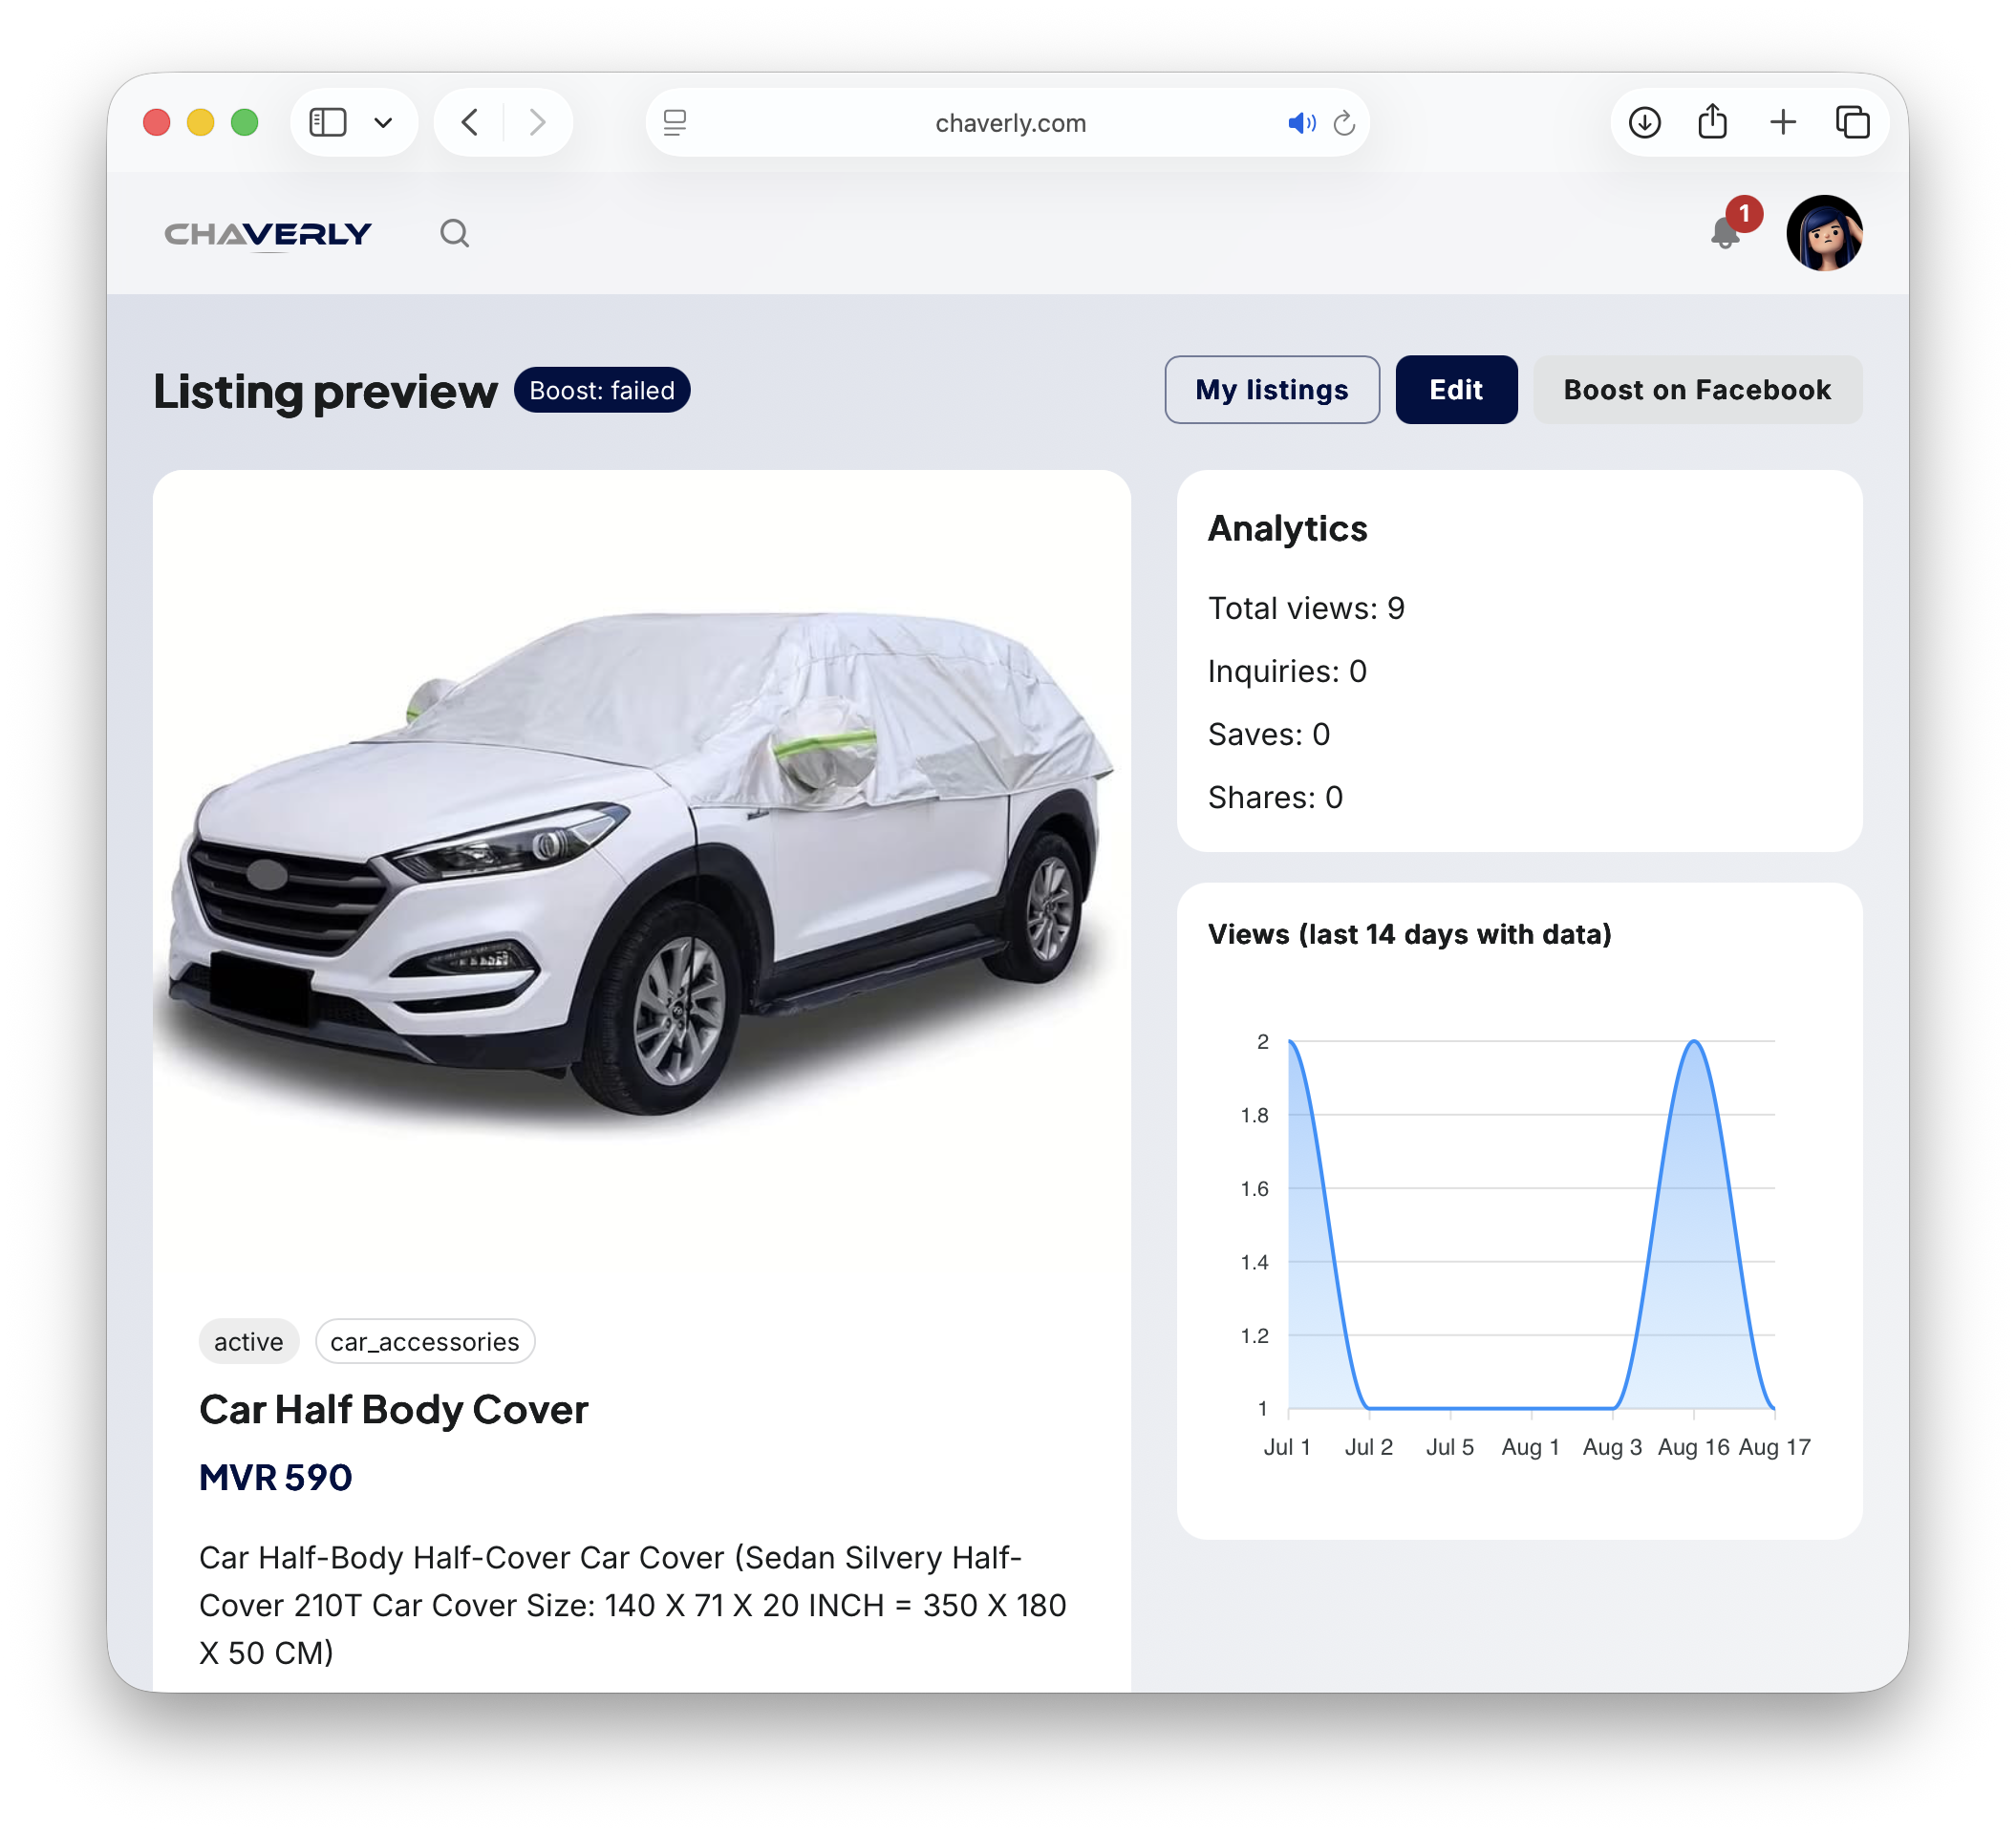The width and height of the screenshot is (2016, 1834).
Task: Expand the sidebar options chevron
Action: (x=383, y=123)
